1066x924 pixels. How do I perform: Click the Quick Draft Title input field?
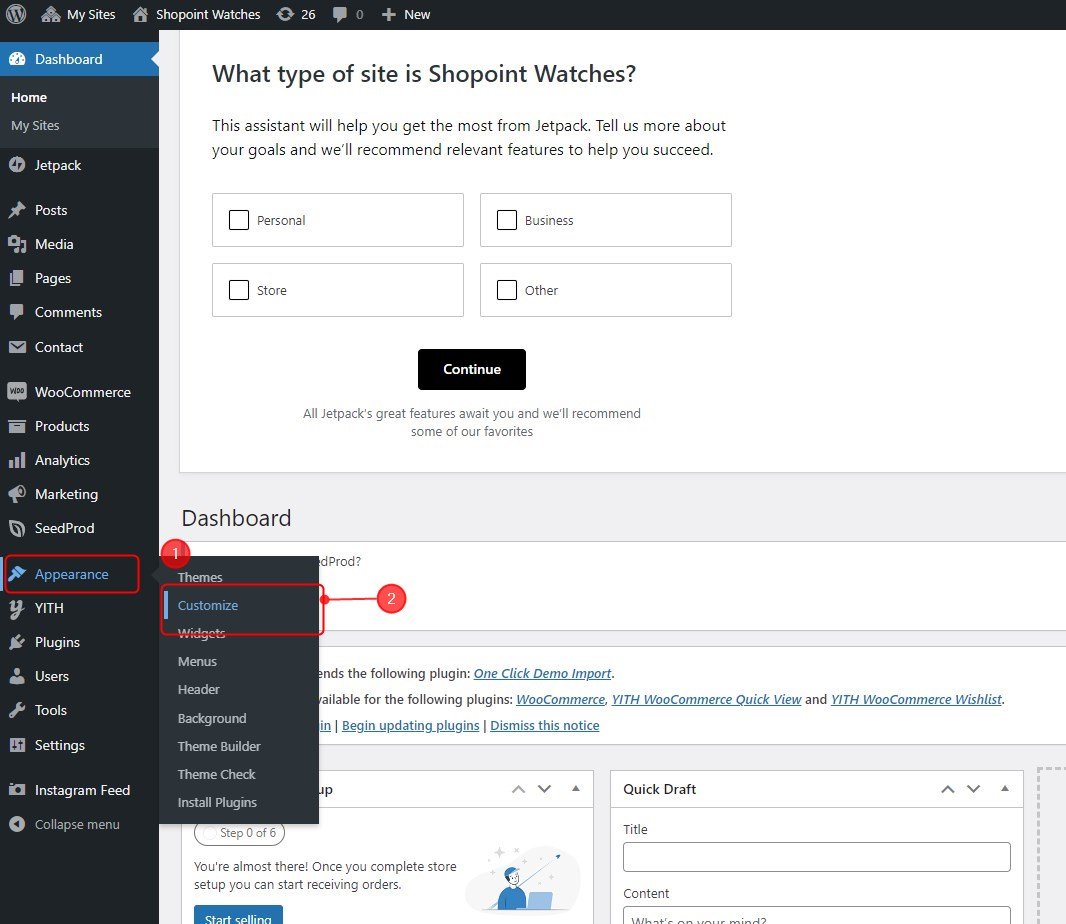tap(816, 857)
